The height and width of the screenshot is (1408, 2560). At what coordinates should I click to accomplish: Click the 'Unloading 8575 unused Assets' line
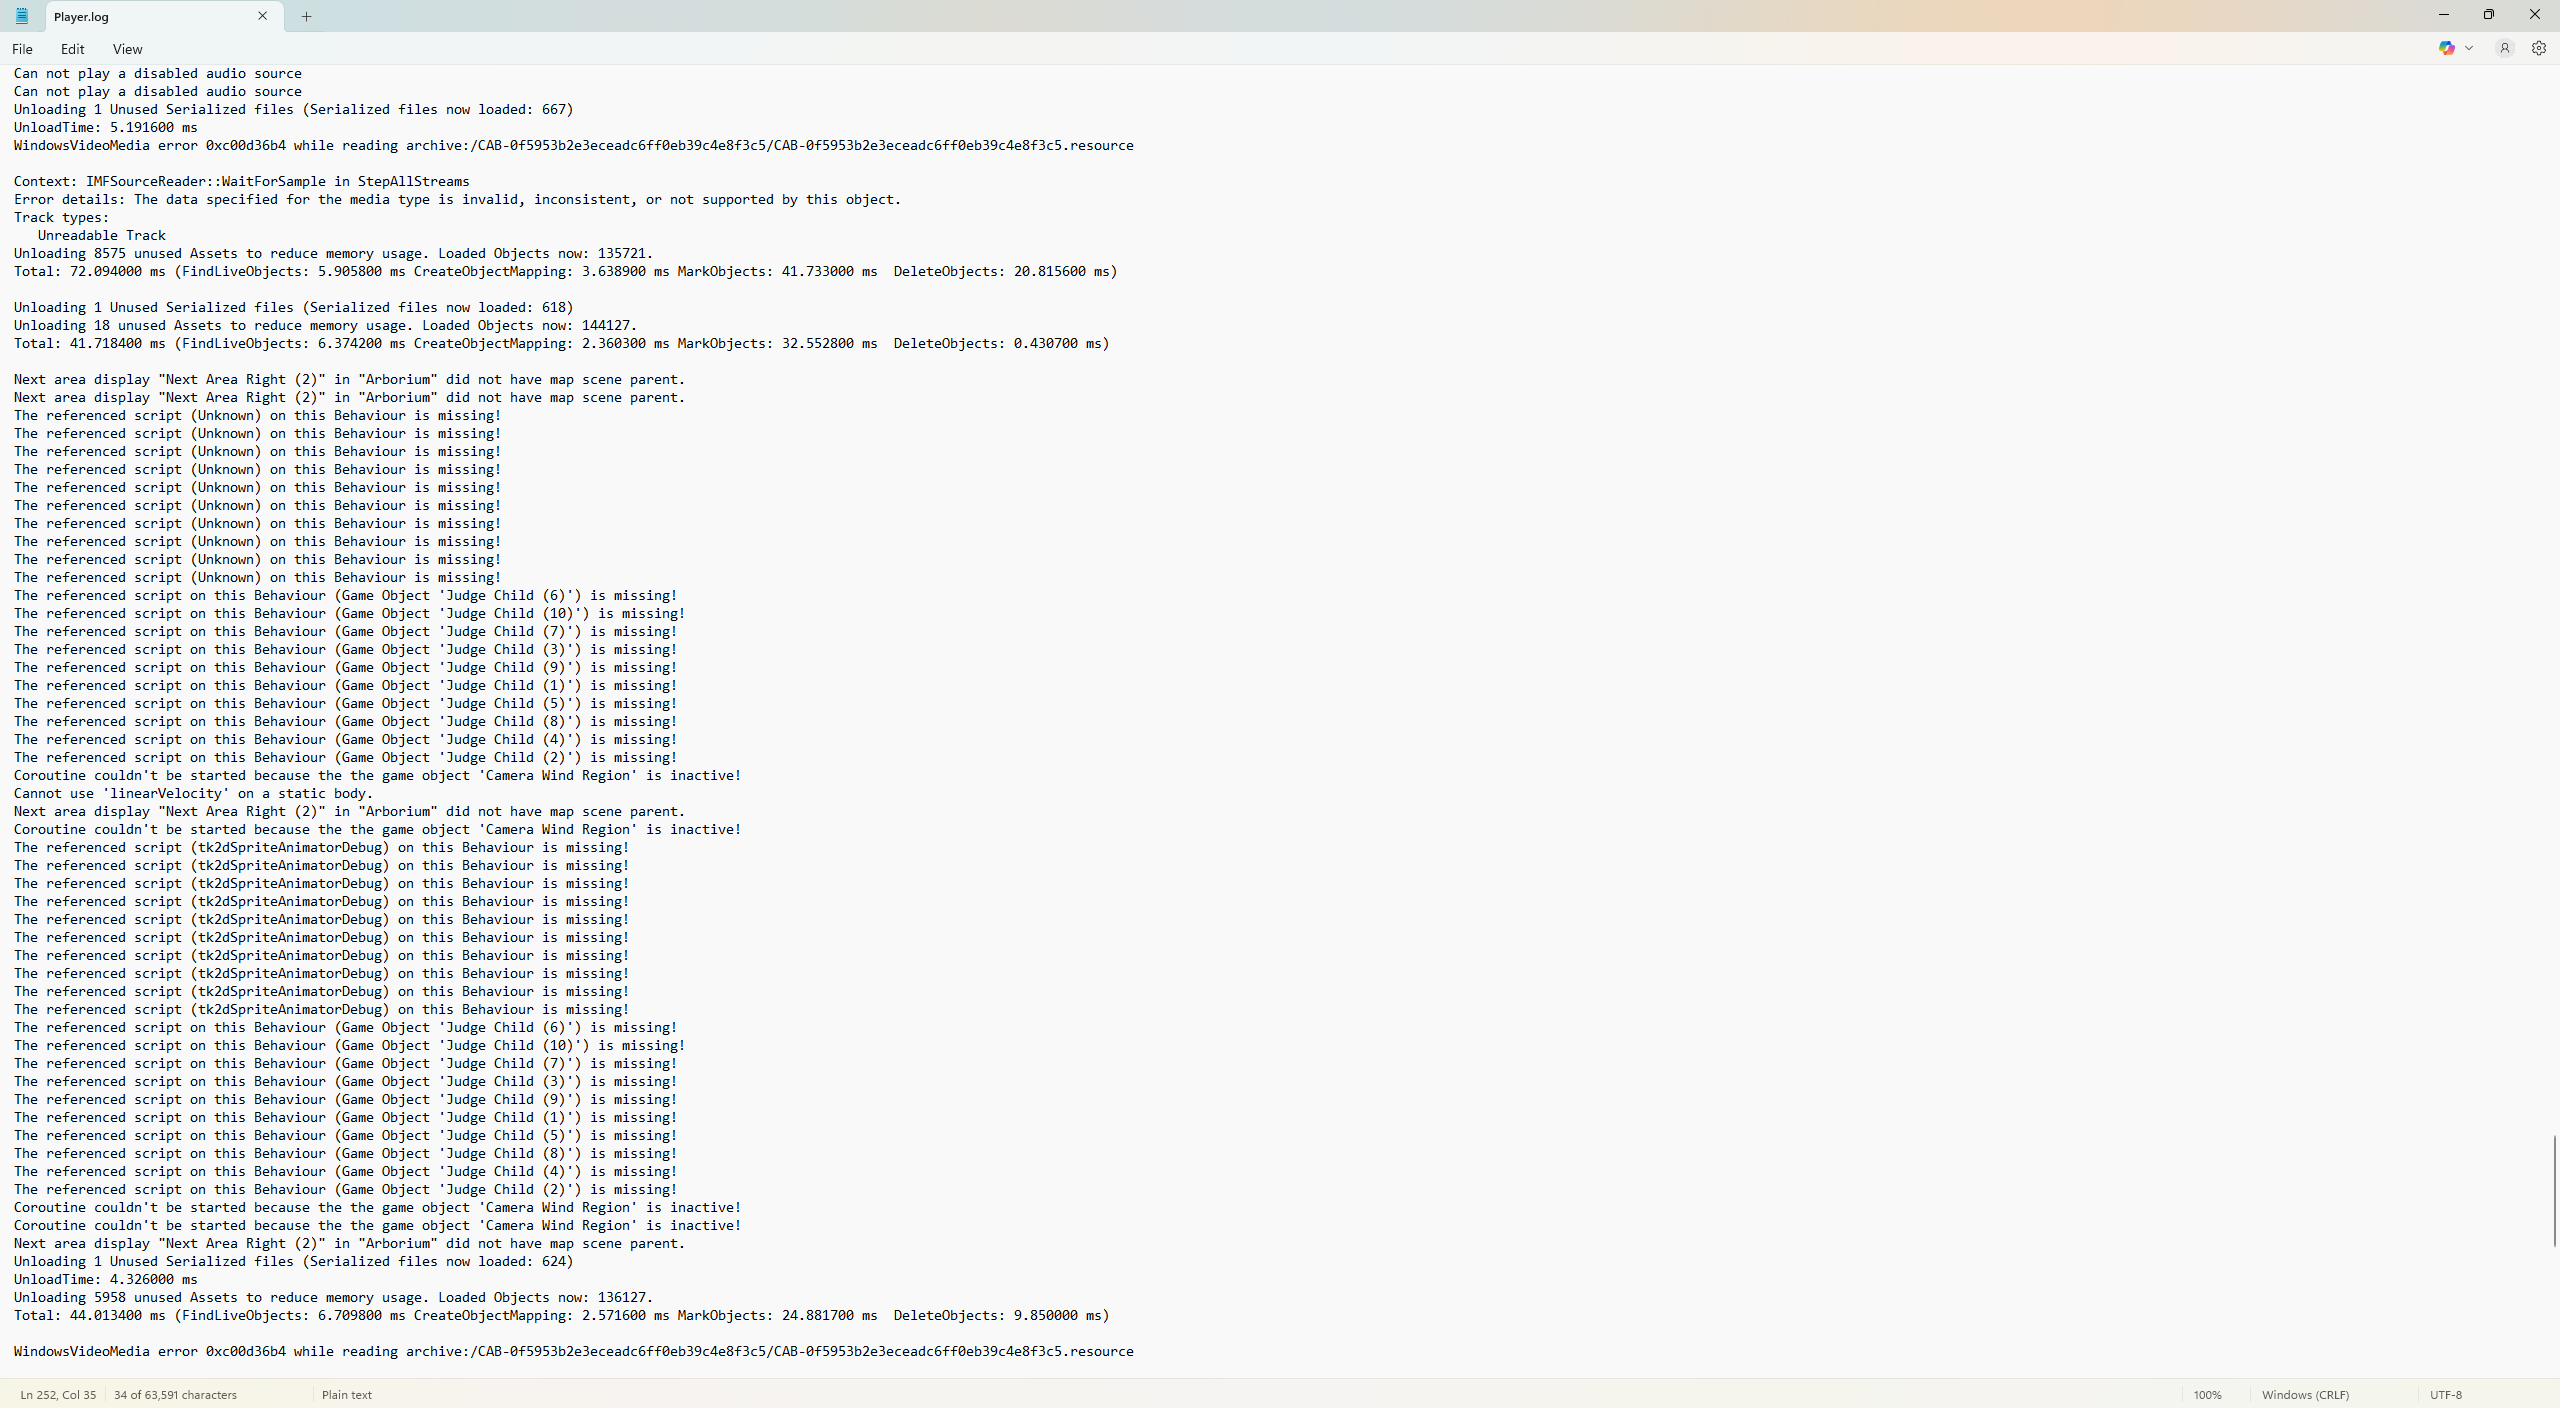point(334,254)
